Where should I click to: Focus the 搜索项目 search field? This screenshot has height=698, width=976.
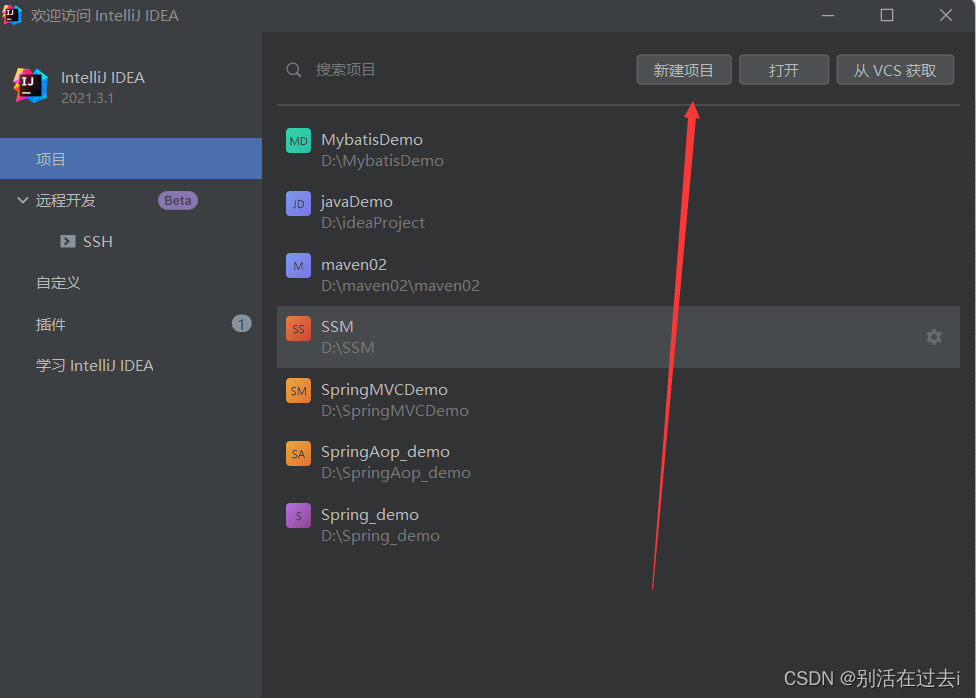[345, 70]
